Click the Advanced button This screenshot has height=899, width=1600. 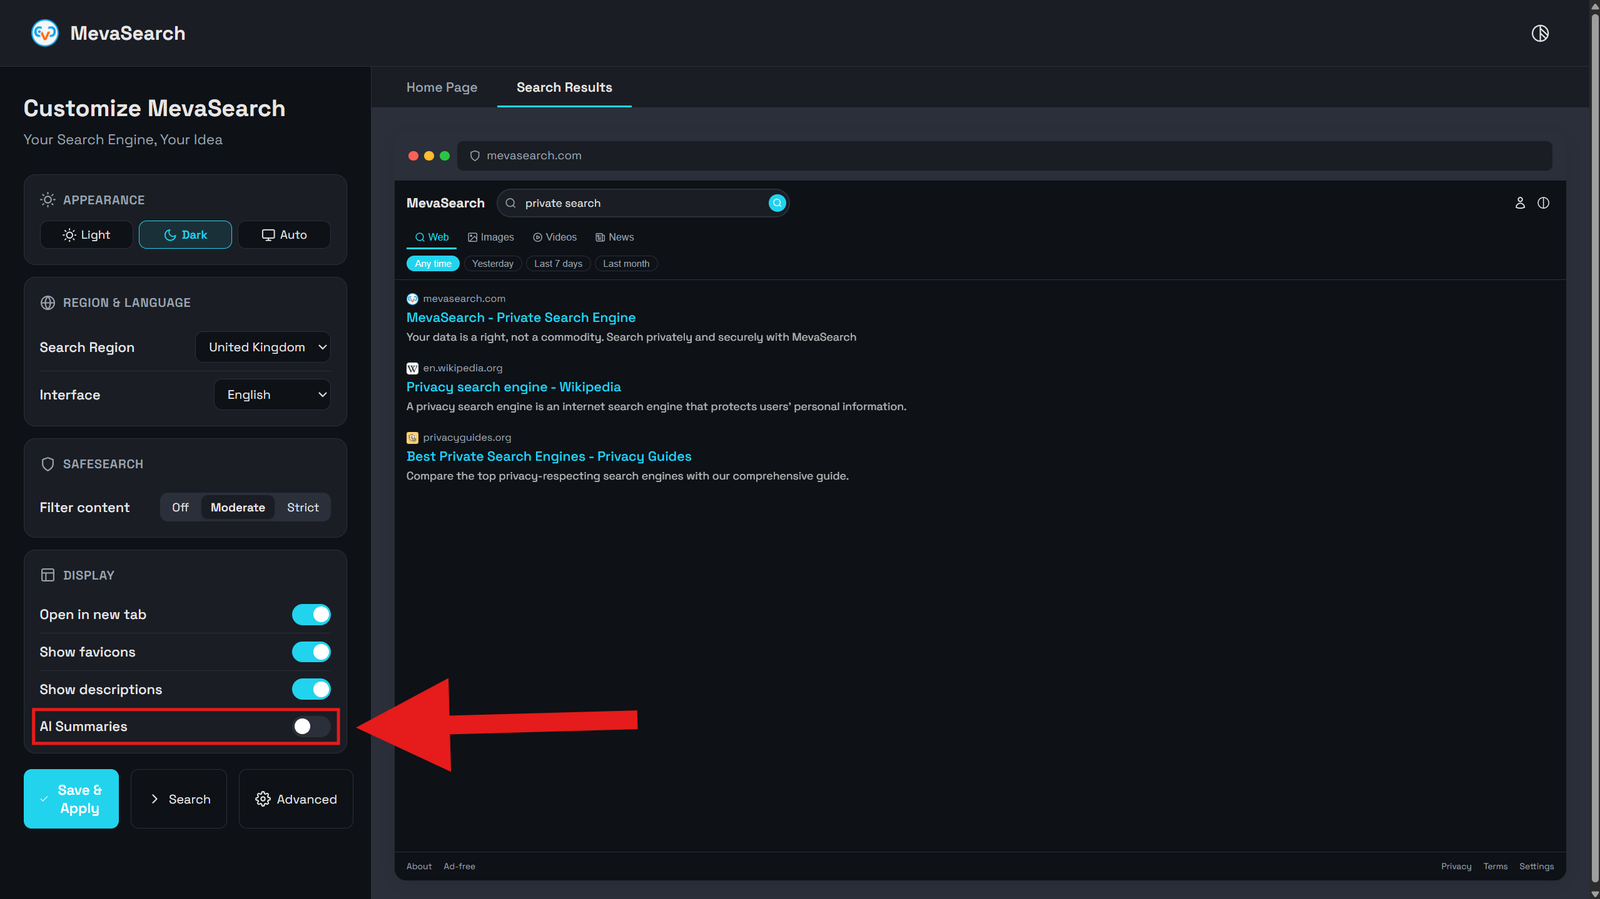[296, 799]
